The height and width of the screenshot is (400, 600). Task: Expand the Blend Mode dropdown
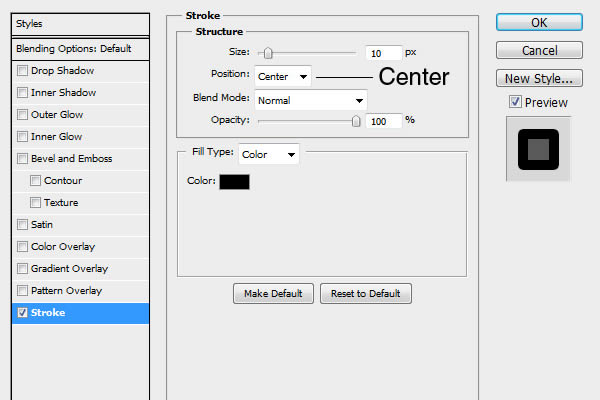click(311, 100)
